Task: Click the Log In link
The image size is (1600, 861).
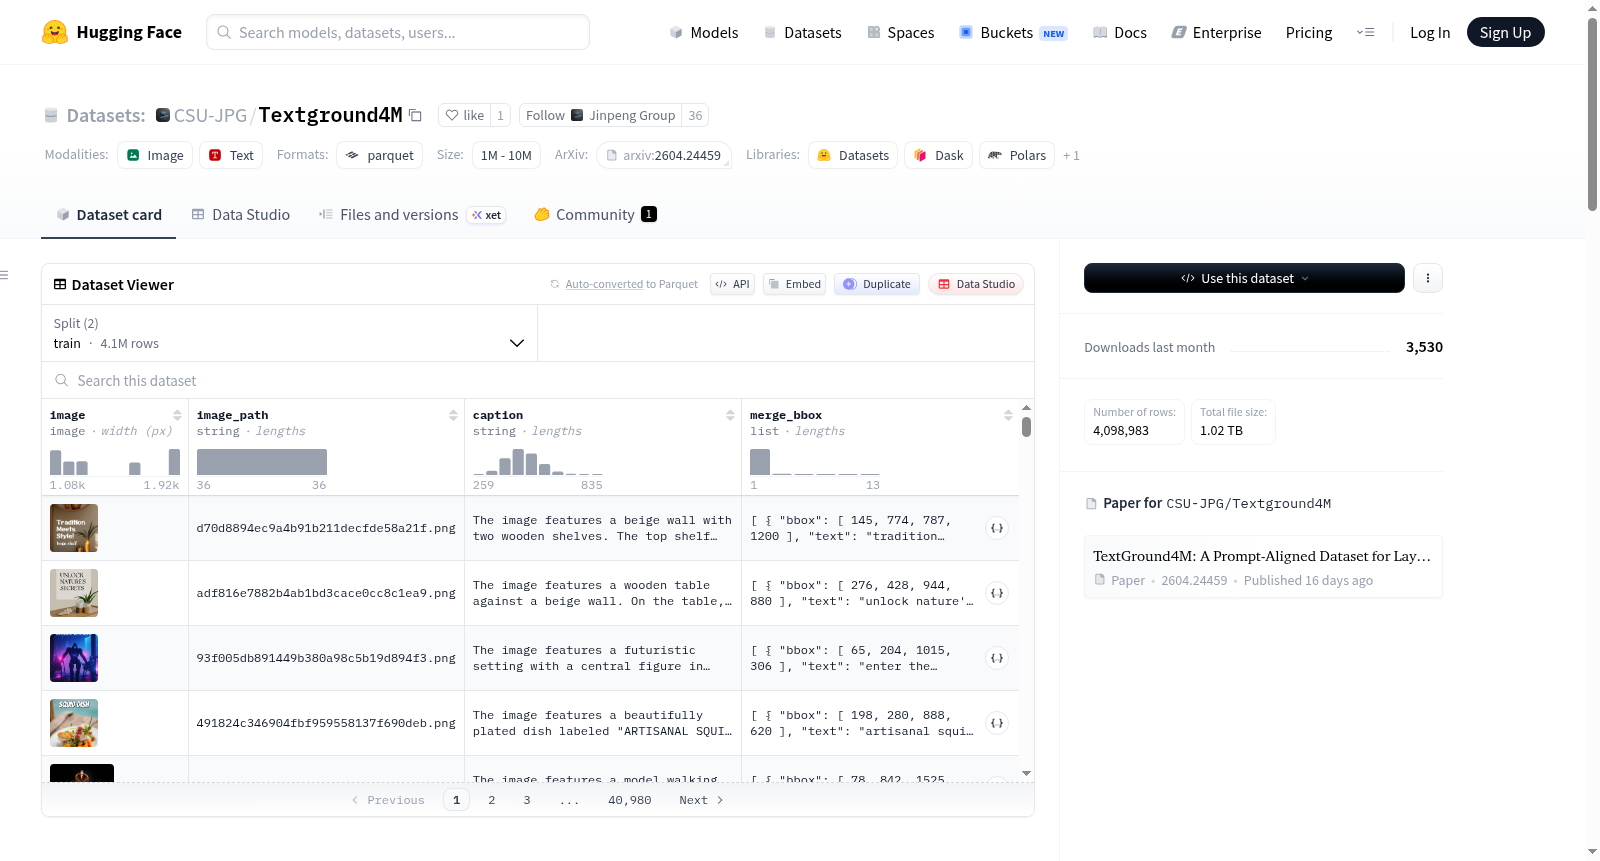Action: [x=1430, y=33]
